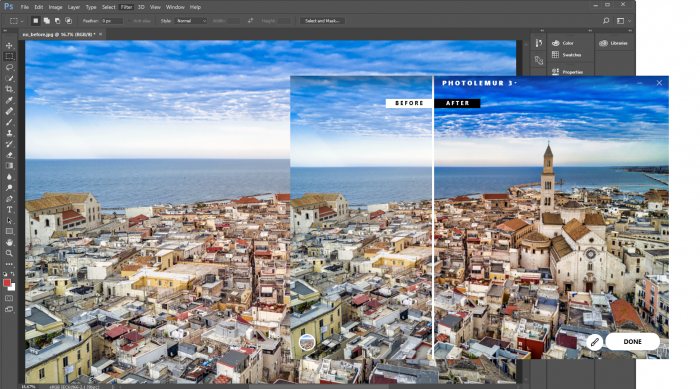Open the File menu
Image resolution: width=700 pixels, height=389 pixels.
[x=25, y=7]
